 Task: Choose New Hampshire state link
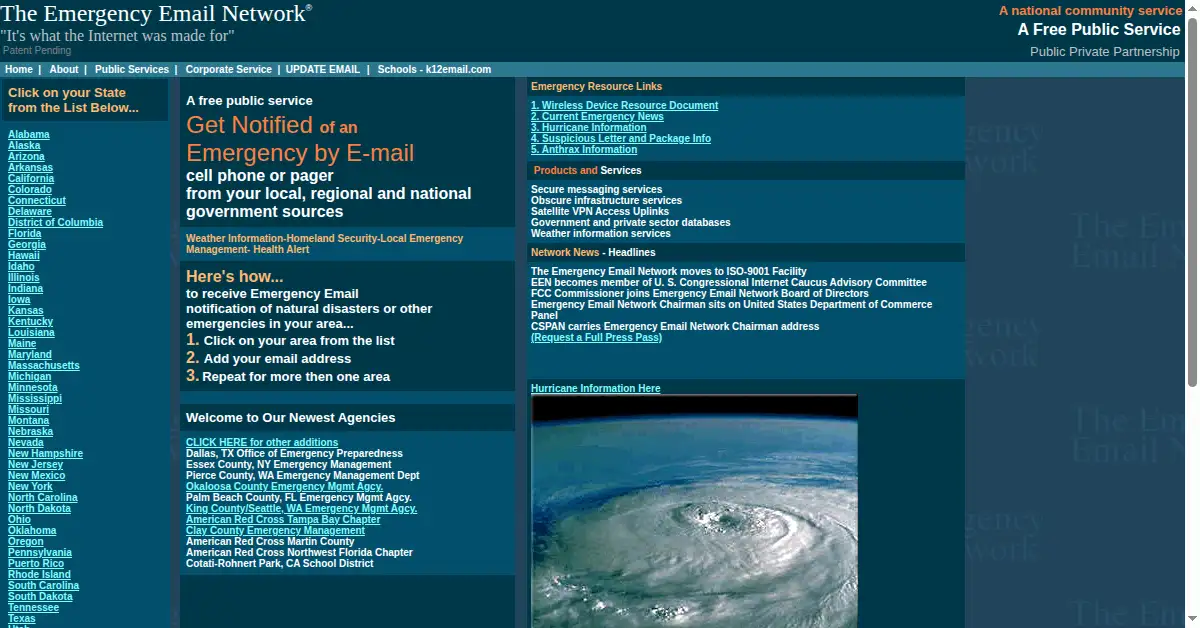pyautogui.click(x=45, y=453)
